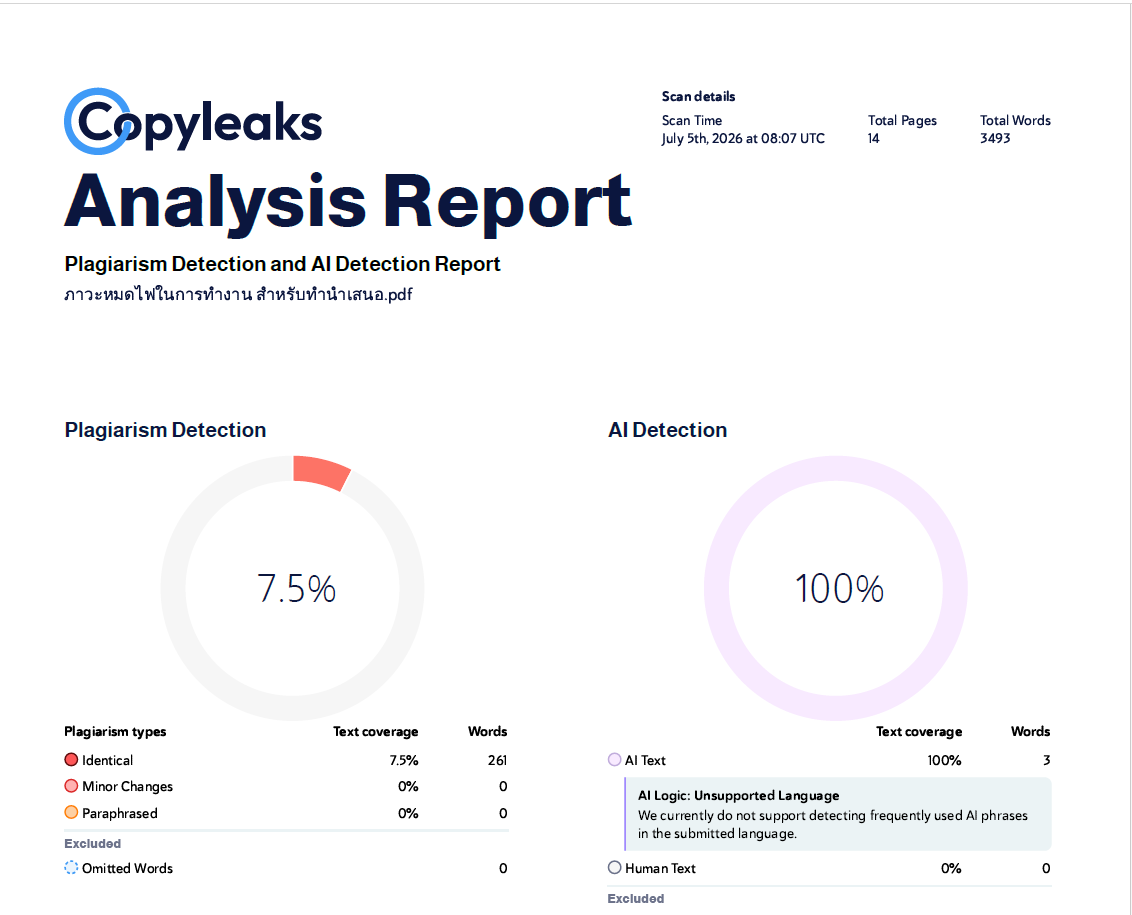Select the red Identical indicator dot
Screen dimensions: 1132x915
click(x=71, y=760)
